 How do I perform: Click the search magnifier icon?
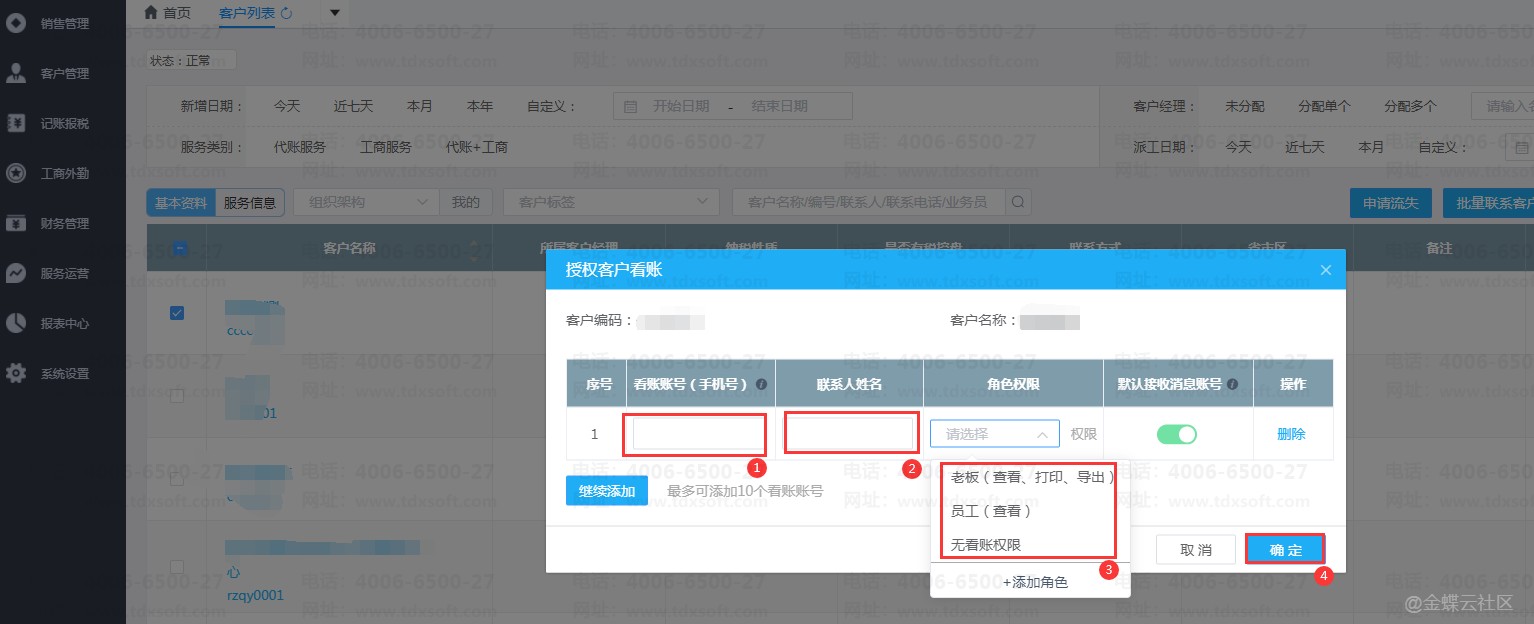(x=1018, y=202)
